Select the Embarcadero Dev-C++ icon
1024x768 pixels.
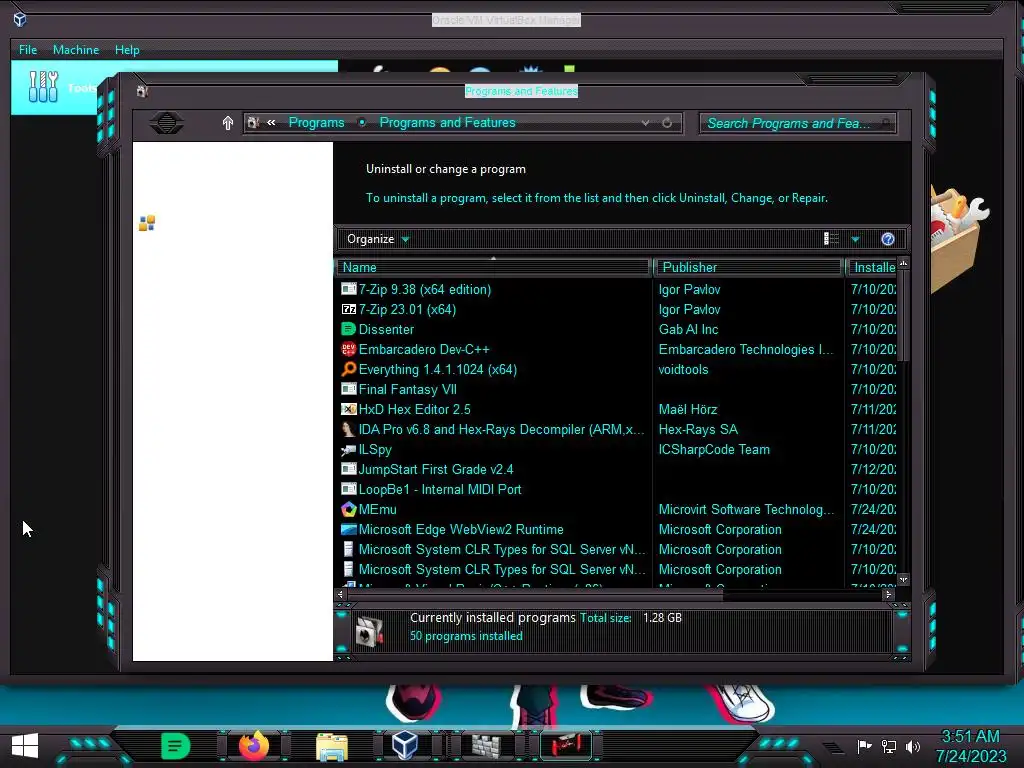[349, 349]
